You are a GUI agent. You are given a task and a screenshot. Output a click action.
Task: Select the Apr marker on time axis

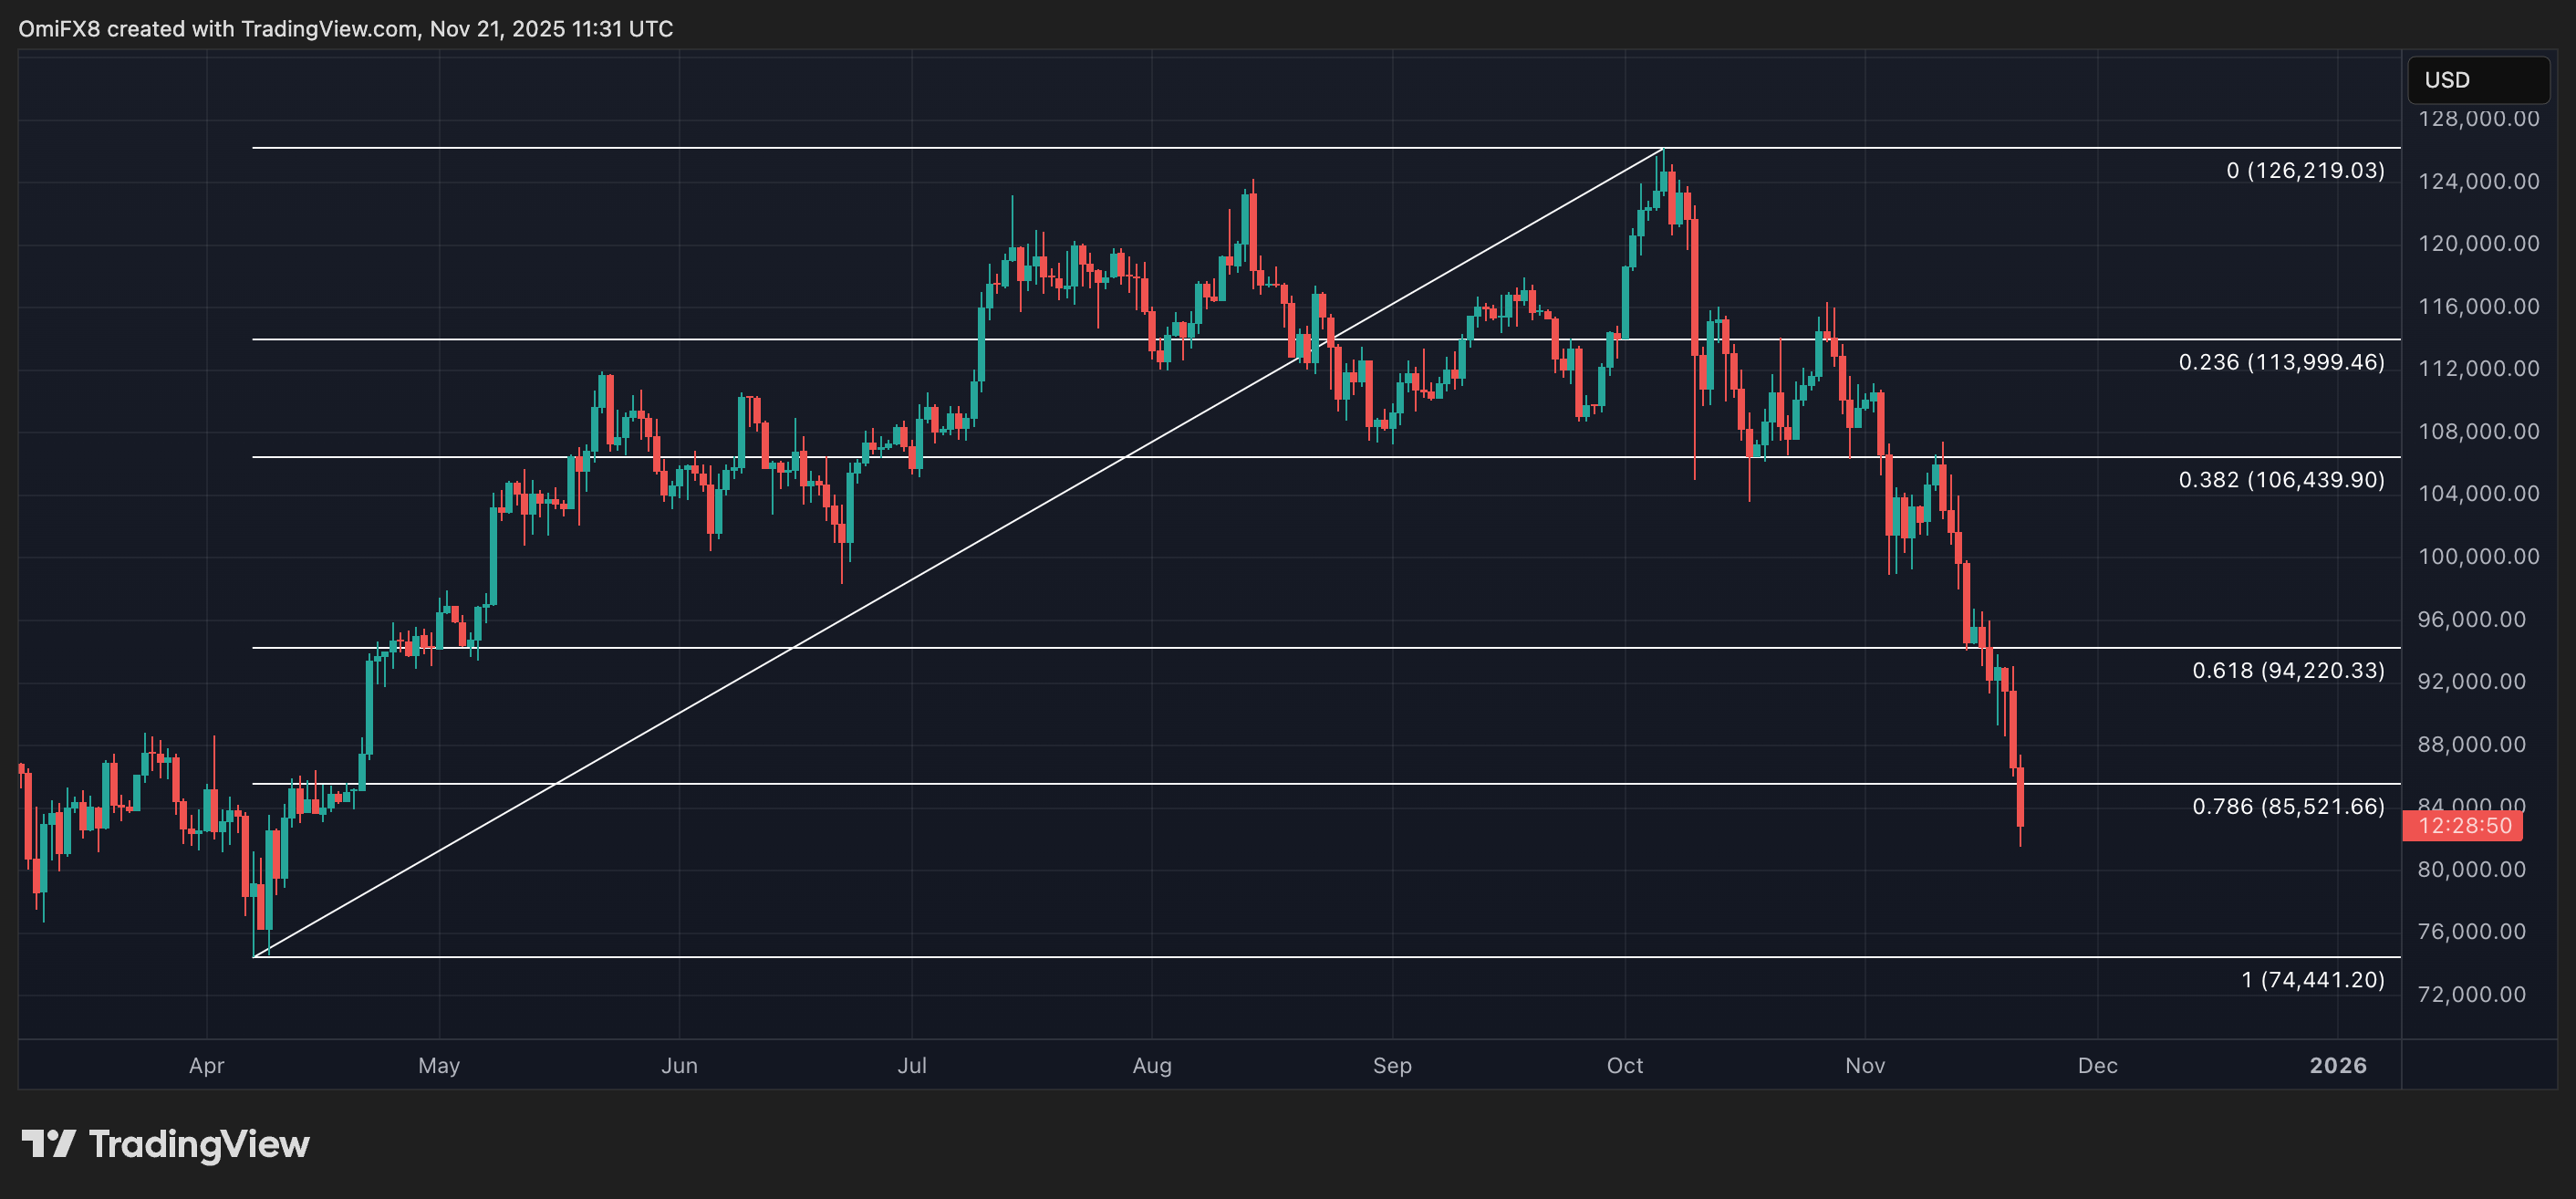(x=206, y=1066)
